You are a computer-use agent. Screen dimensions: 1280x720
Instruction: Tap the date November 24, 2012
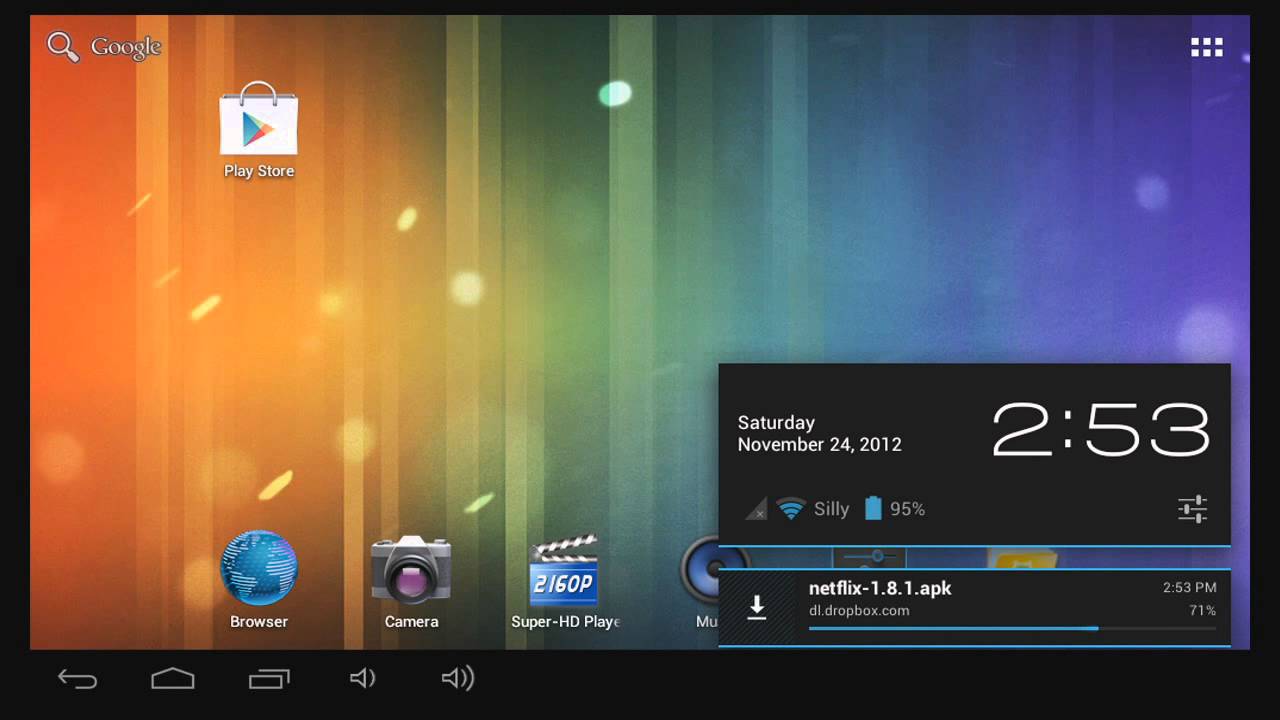820,445
